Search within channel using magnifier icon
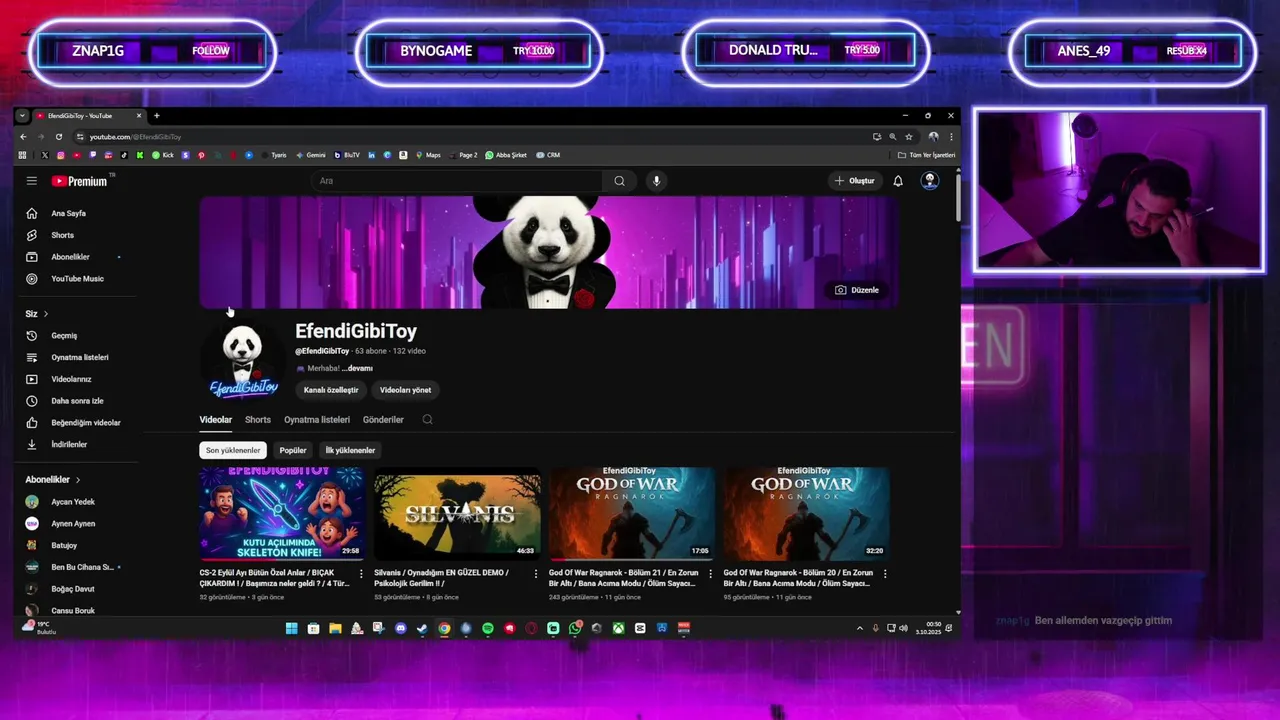Viewport: 1280px width, 720px height. (427, 420)
